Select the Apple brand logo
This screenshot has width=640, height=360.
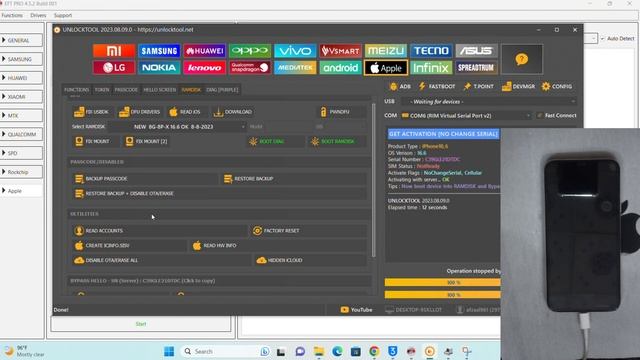pos(386,68)
